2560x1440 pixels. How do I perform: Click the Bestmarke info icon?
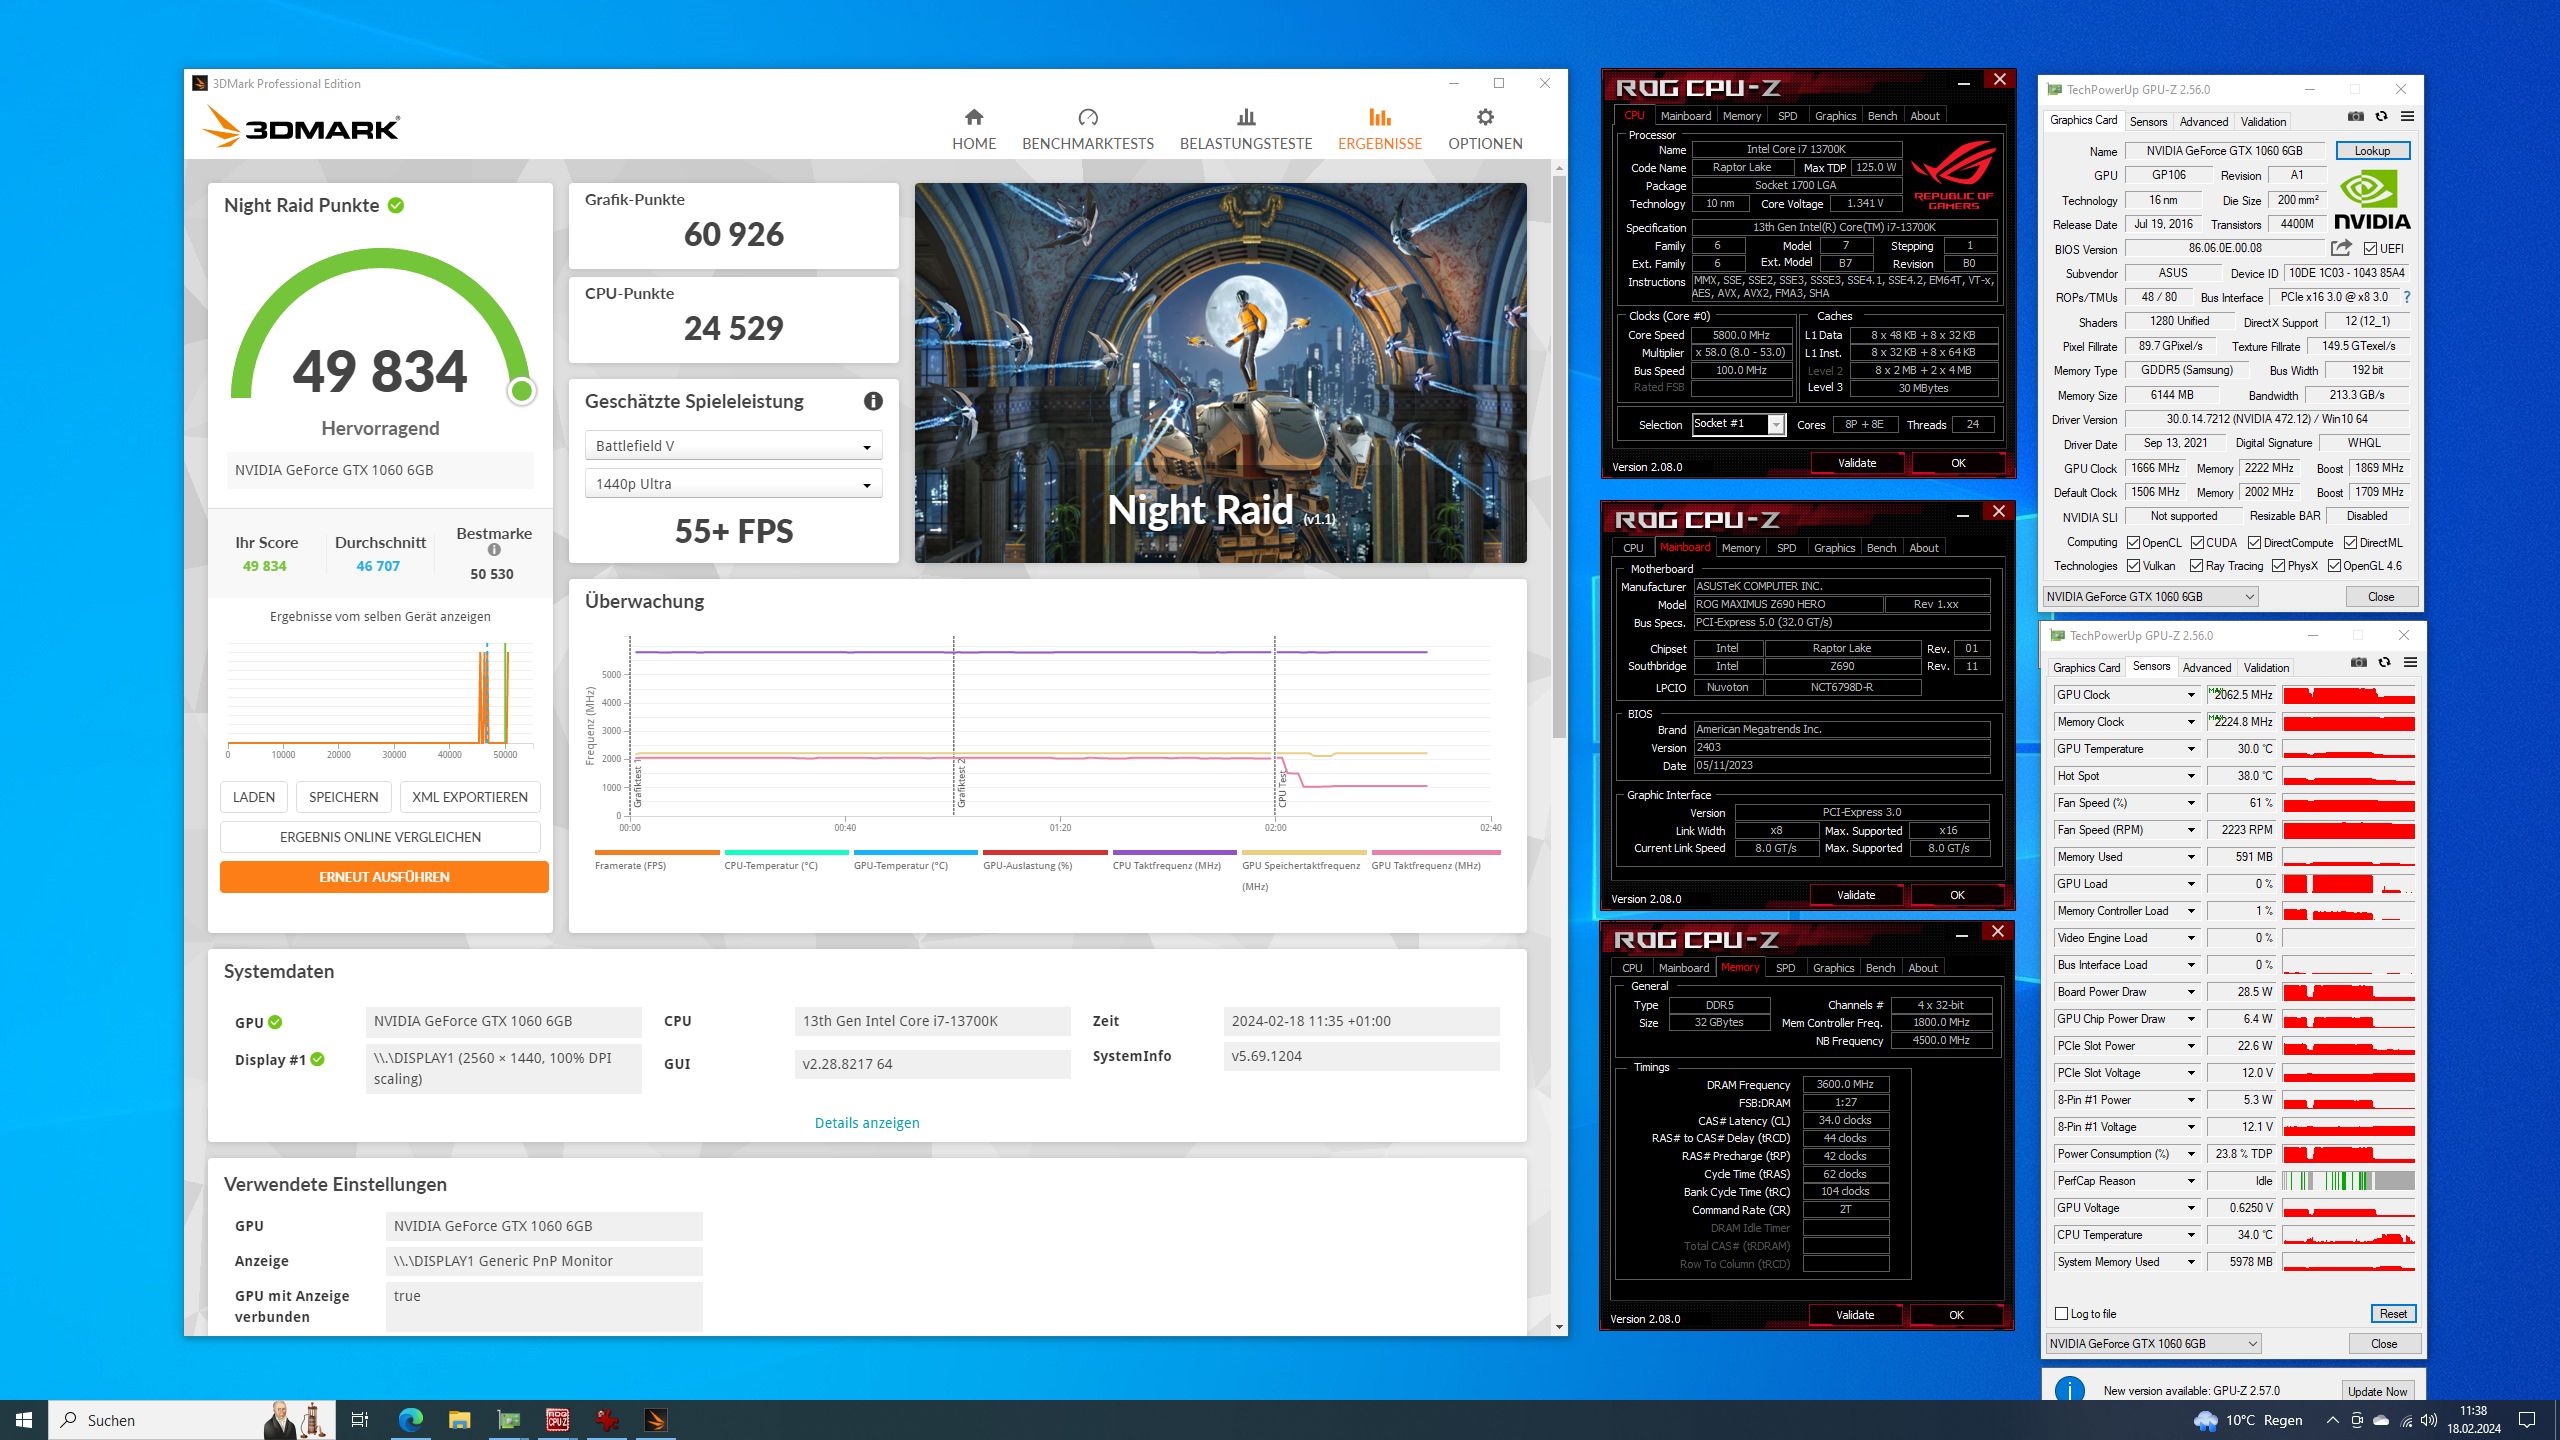click(x=494, y=549)
